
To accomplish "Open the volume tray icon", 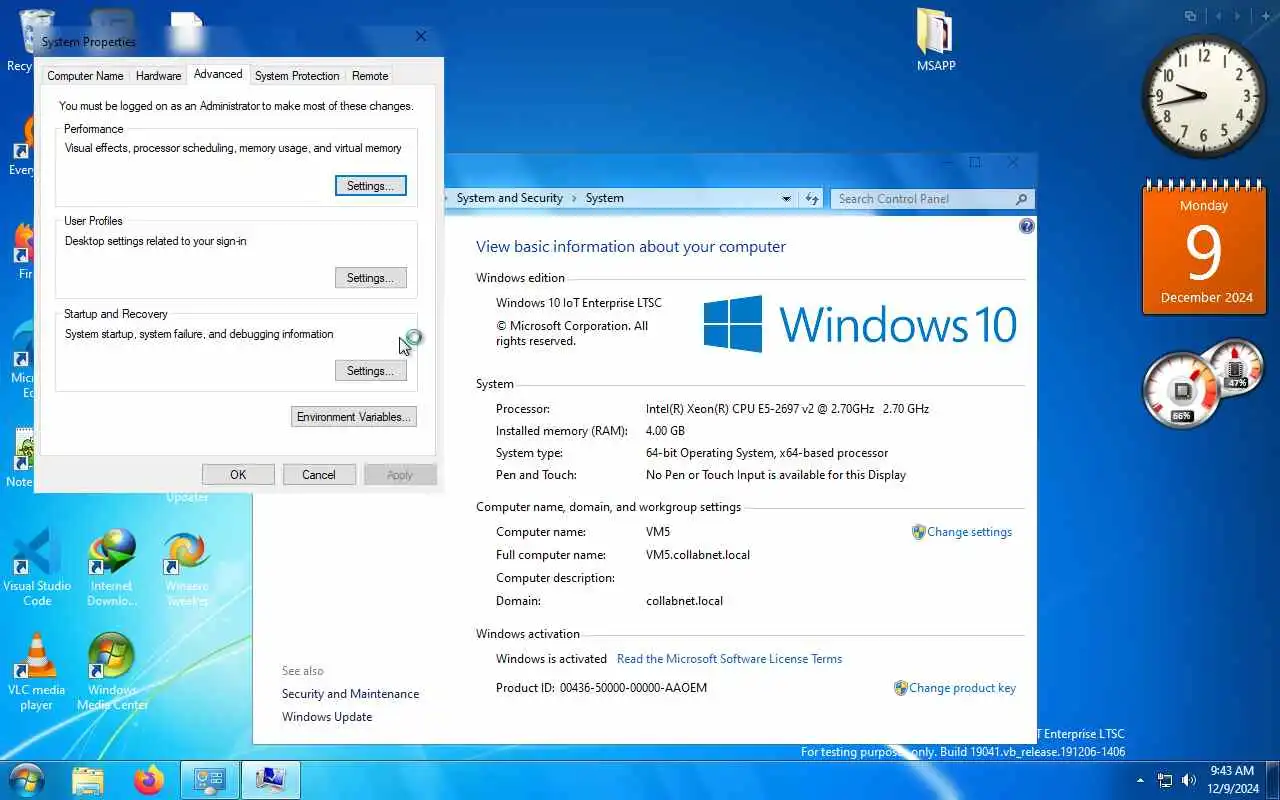I will click(1189, 780).
